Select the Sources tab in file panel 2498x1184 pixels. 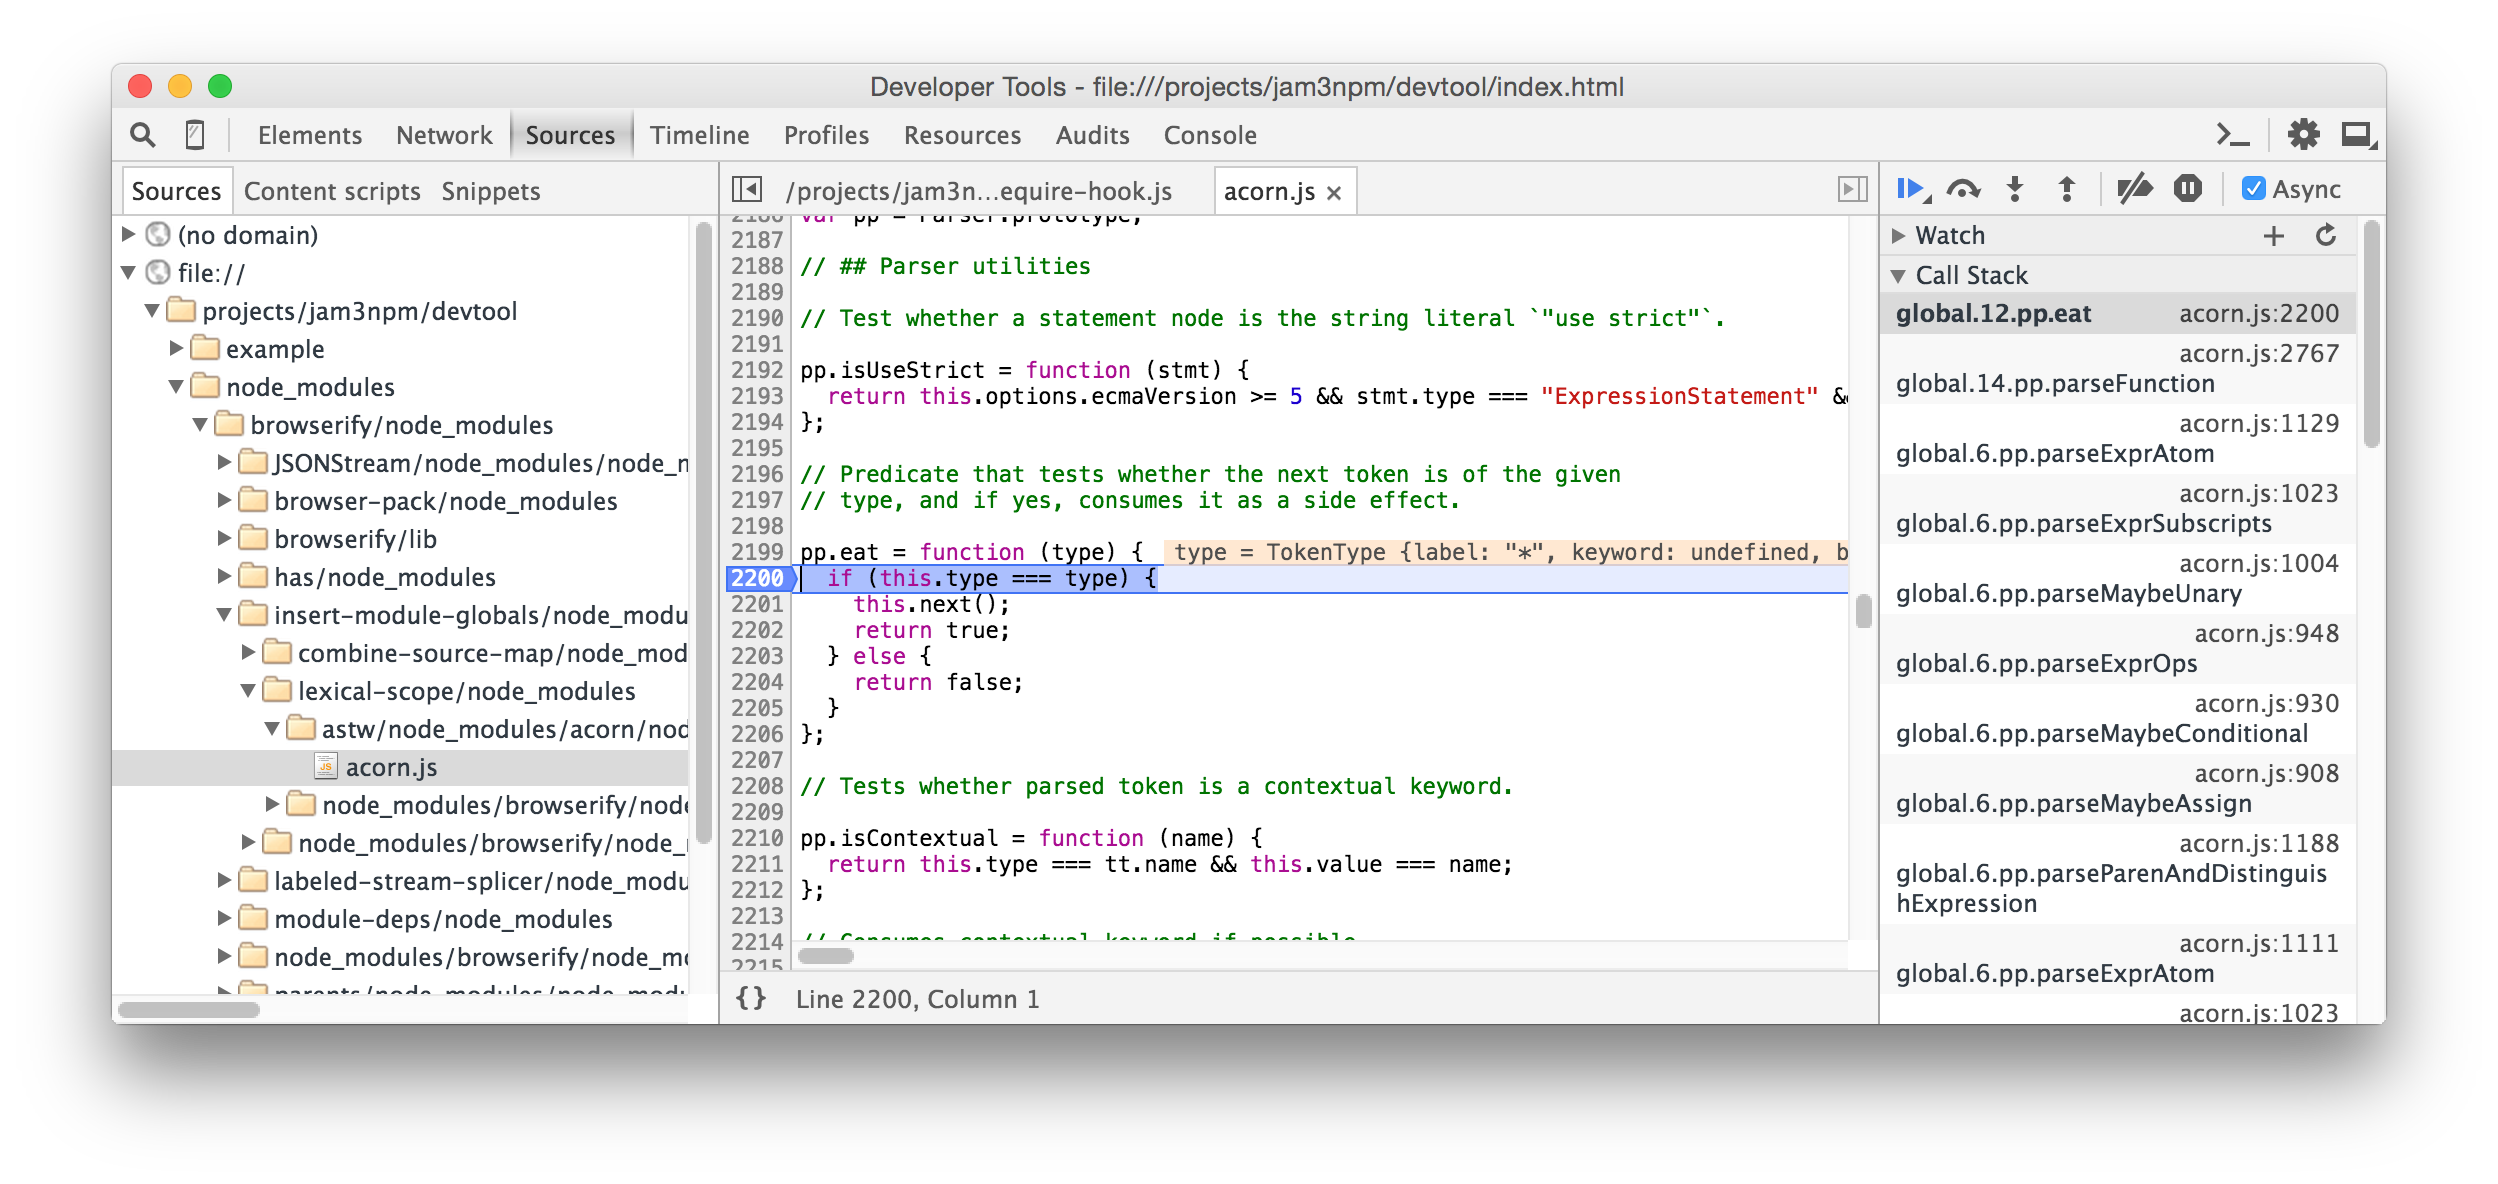point(174,188)
